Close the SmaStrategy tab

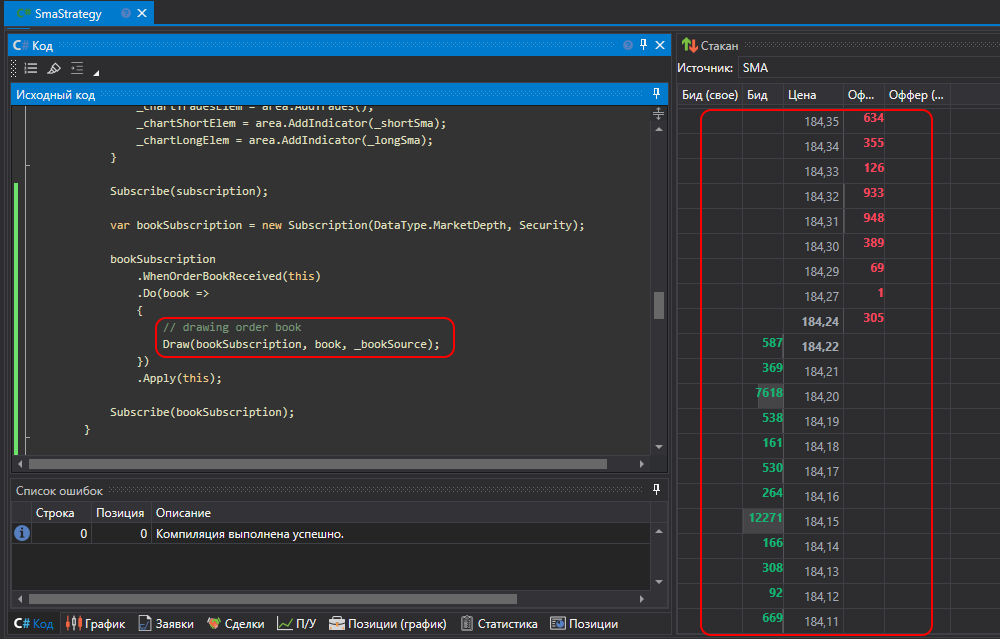[142, 13]
